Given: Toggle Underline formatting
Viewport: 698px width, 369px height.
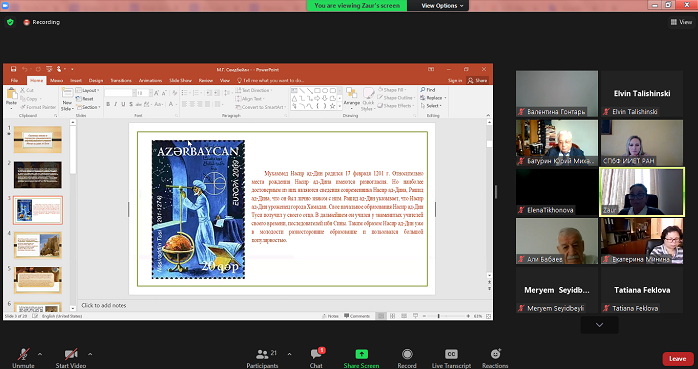Looking at the screenshot, I should (123, 104).
